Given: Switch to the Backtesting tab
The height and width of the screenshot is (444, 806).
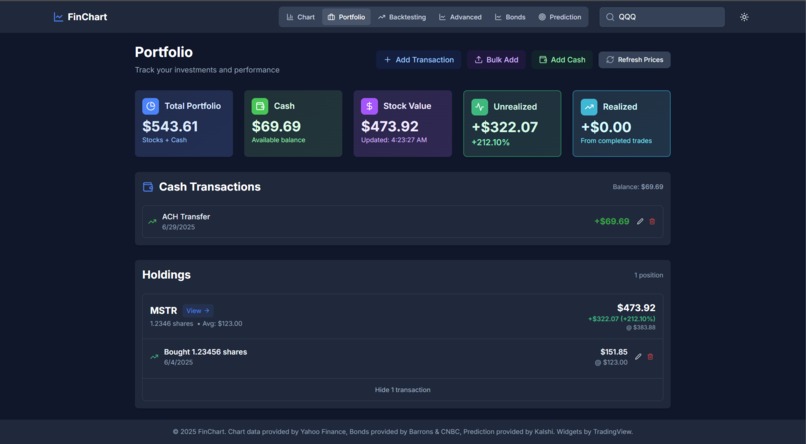Looking at the screenshot, I should click(x=402, y=17).
